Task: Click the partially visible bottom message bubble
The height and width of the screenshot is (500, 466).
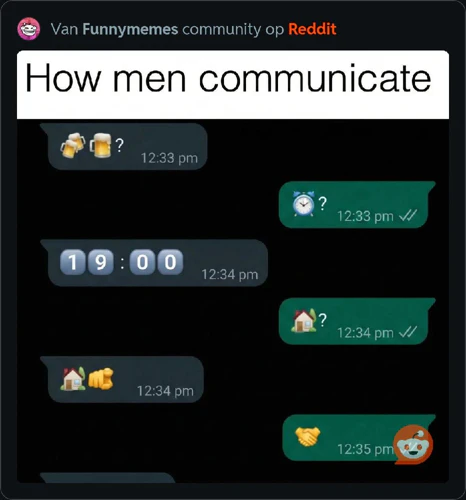Action: click(108, 477)
